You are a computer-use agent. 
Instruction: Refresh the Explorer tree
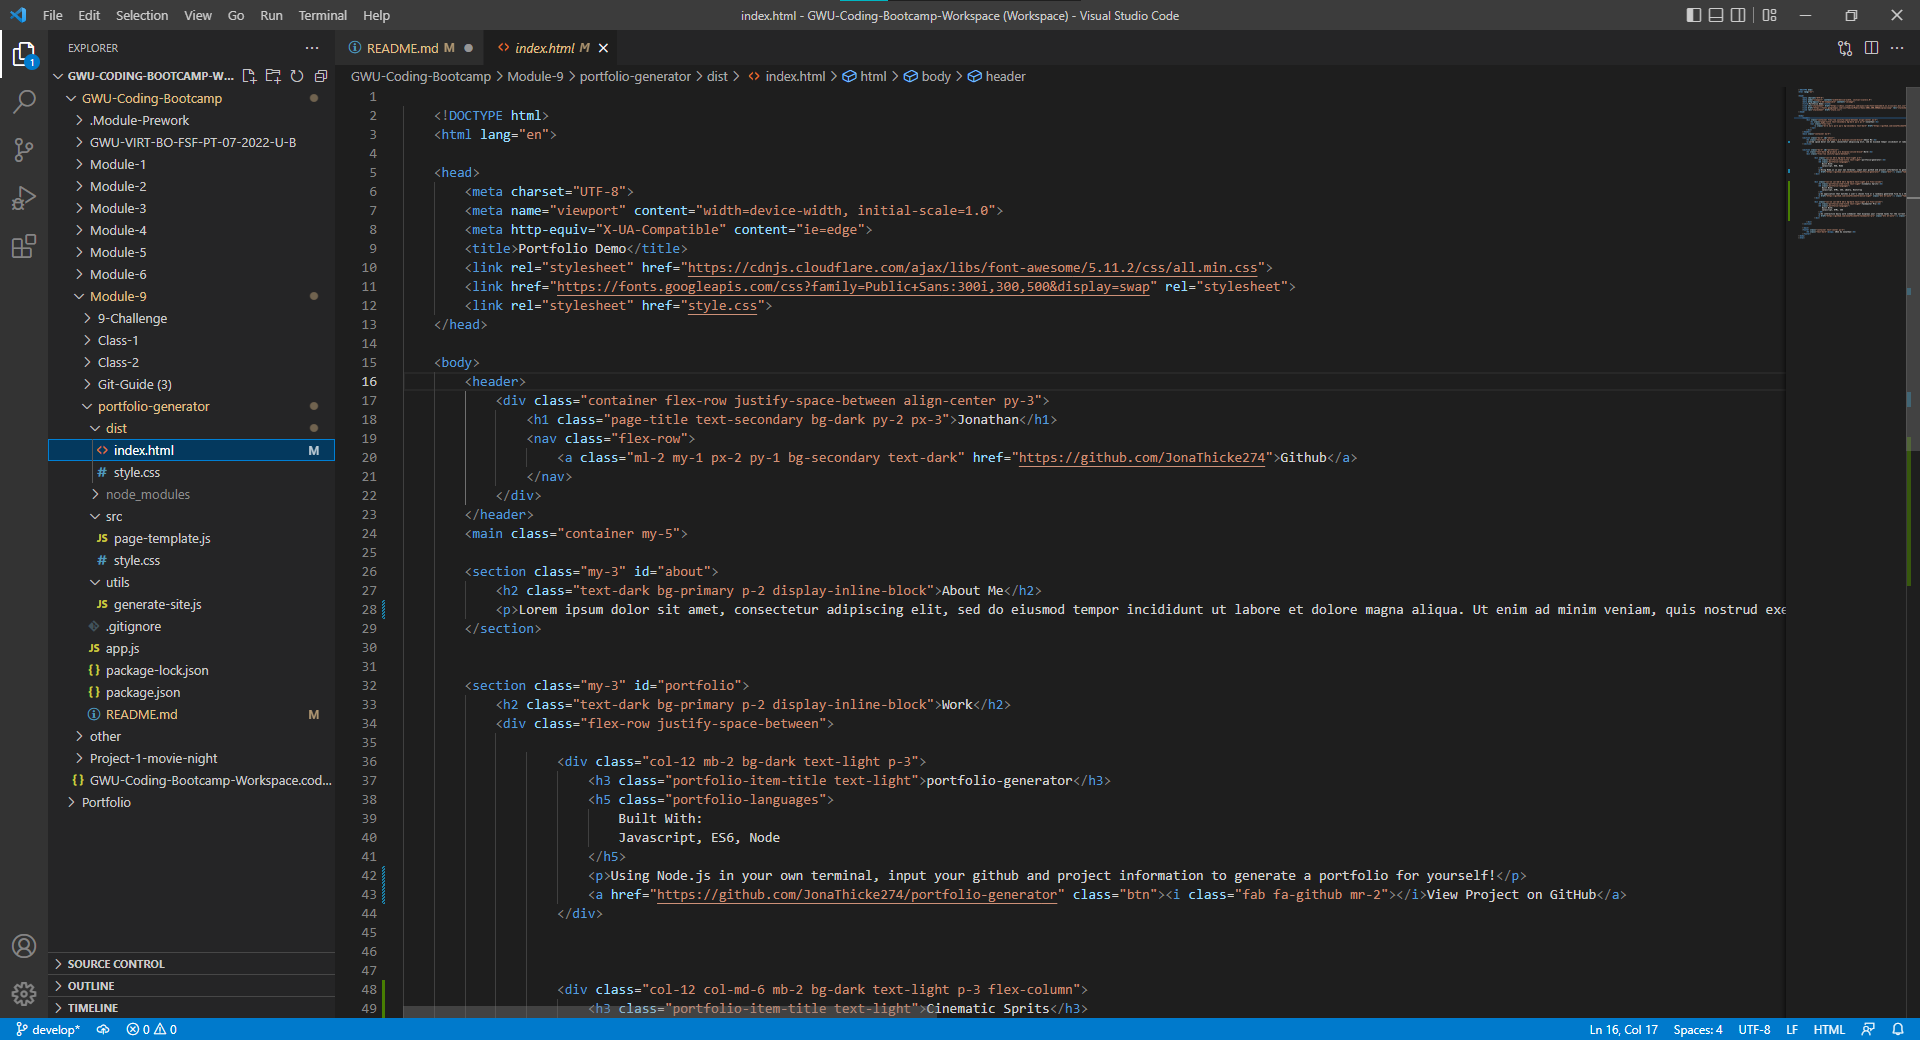point(297,75)
